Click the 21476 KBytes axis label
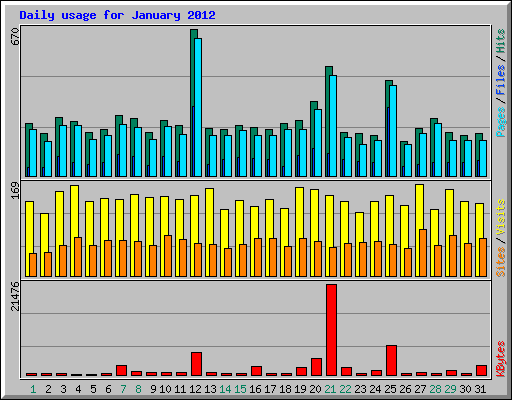The image size is (512, 400). click(15, 296)
